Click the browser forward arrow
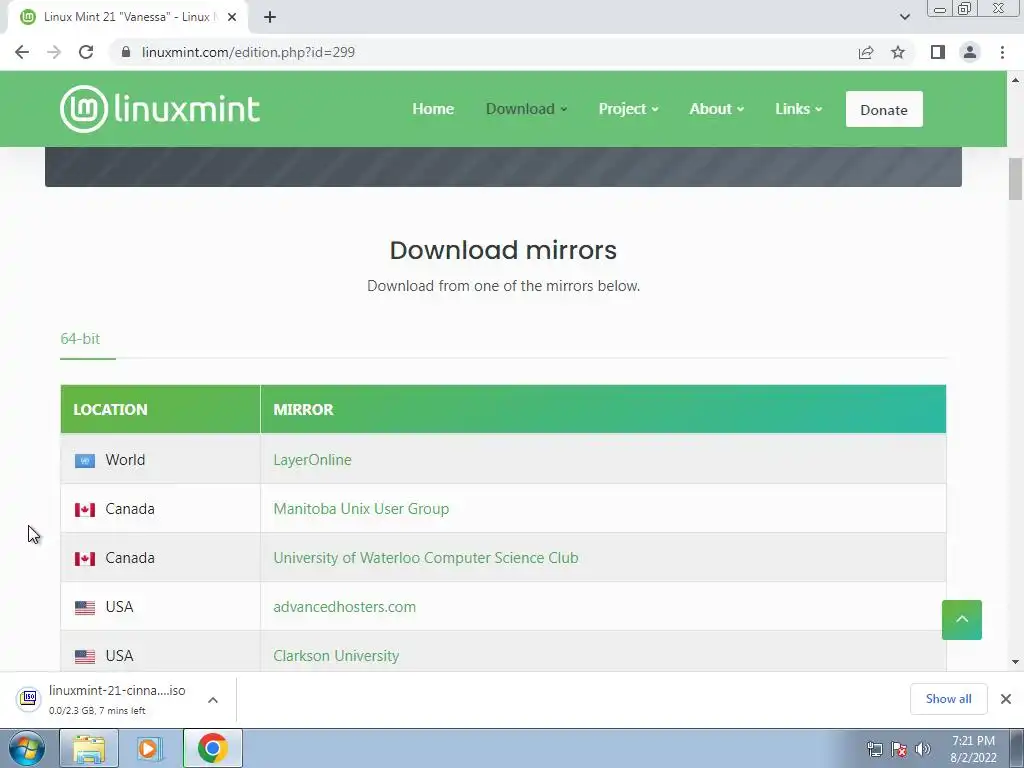 54,52
